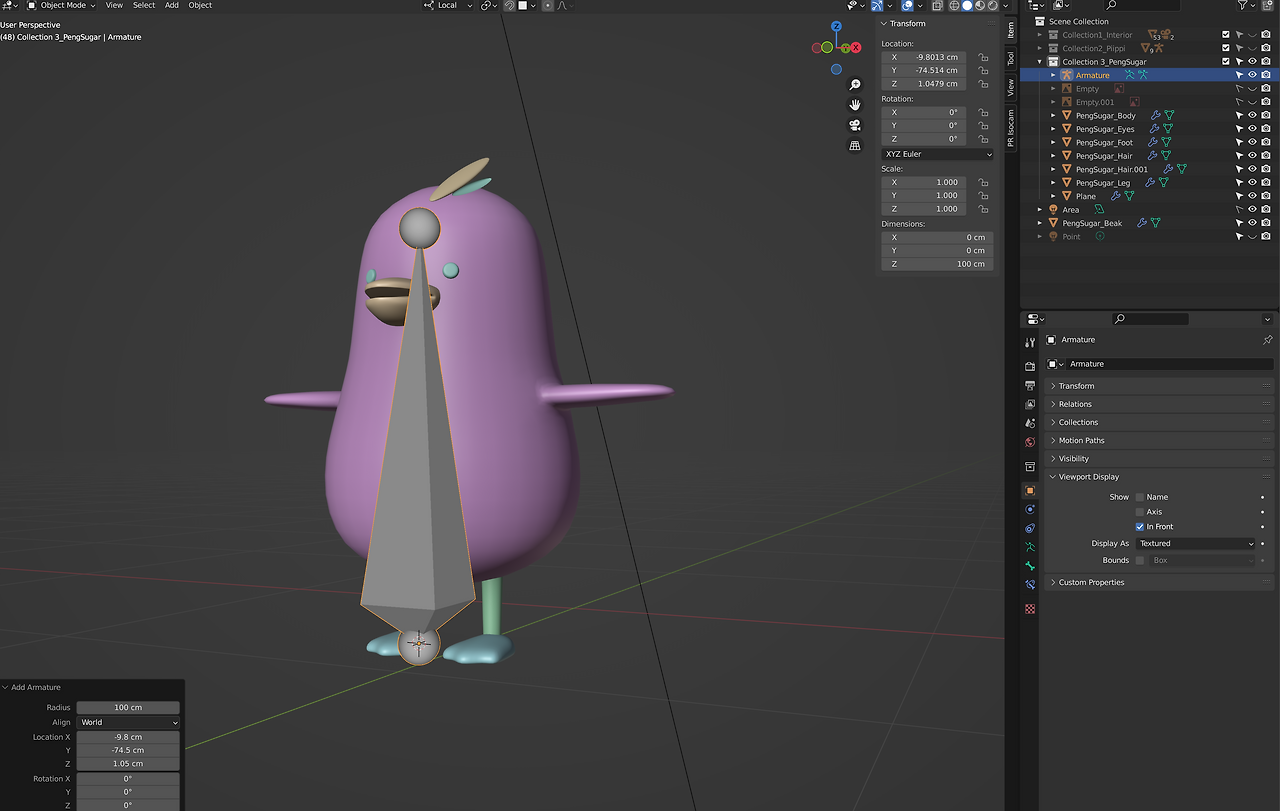
Task: Click the pan view hand icon
Action: coord(855,105)
